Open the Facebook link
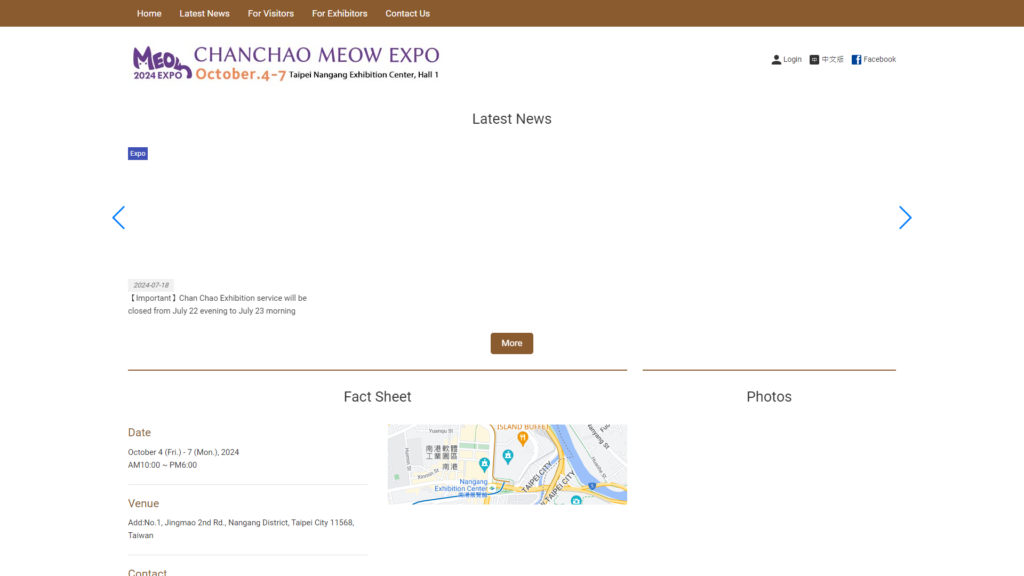The width and height of the screenshot is (1024, 576). point(879,59)
